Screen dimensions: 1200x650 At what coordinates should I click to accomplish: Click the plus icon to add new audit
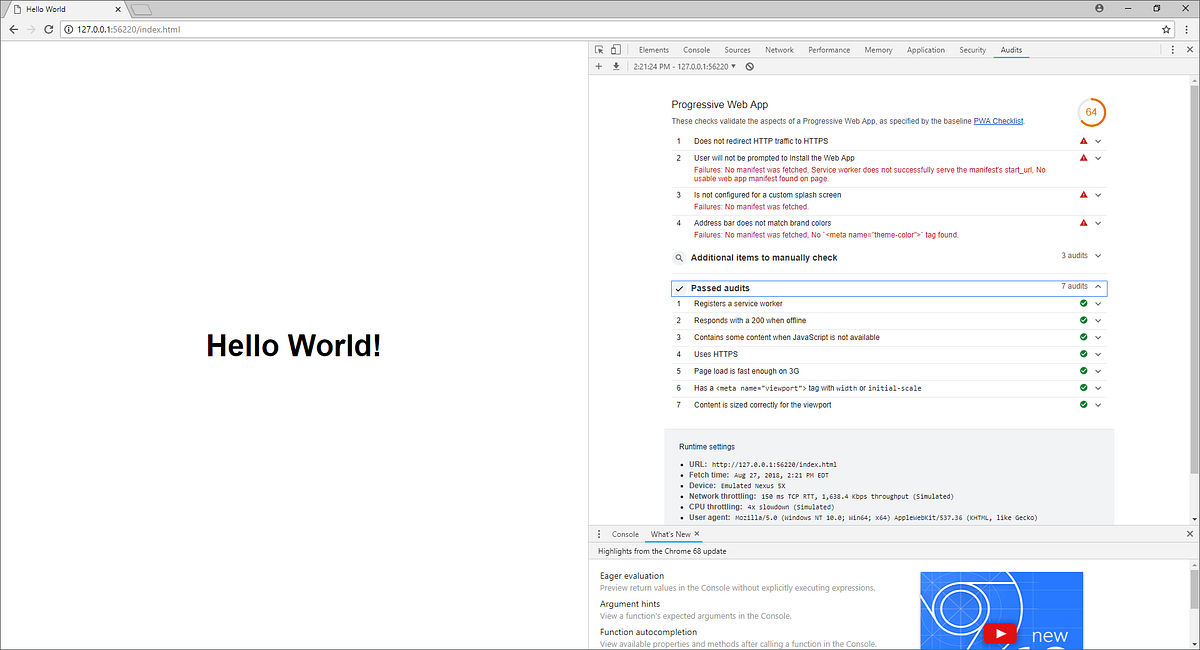click(598, 66)
